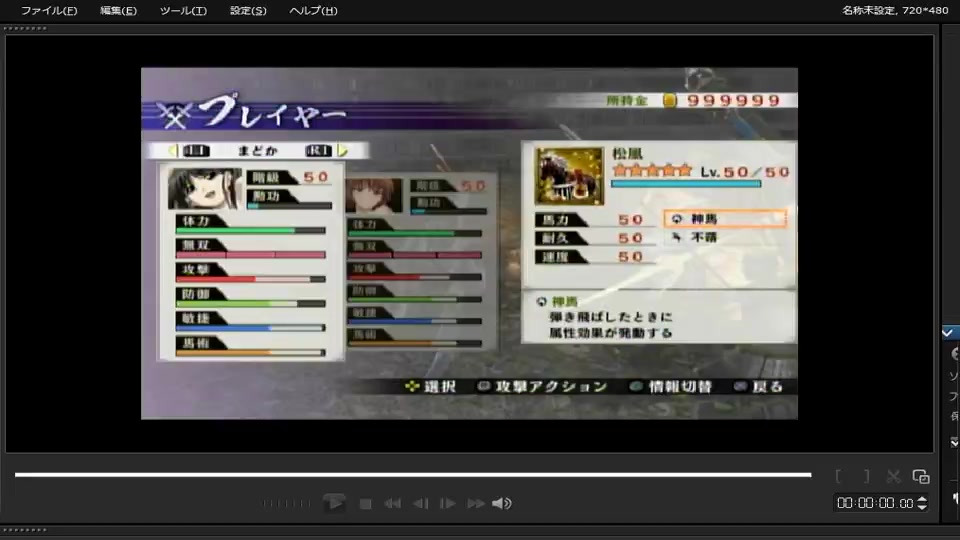
Task: Click the down chevron on right edge panel
Action: pos(954,442)
